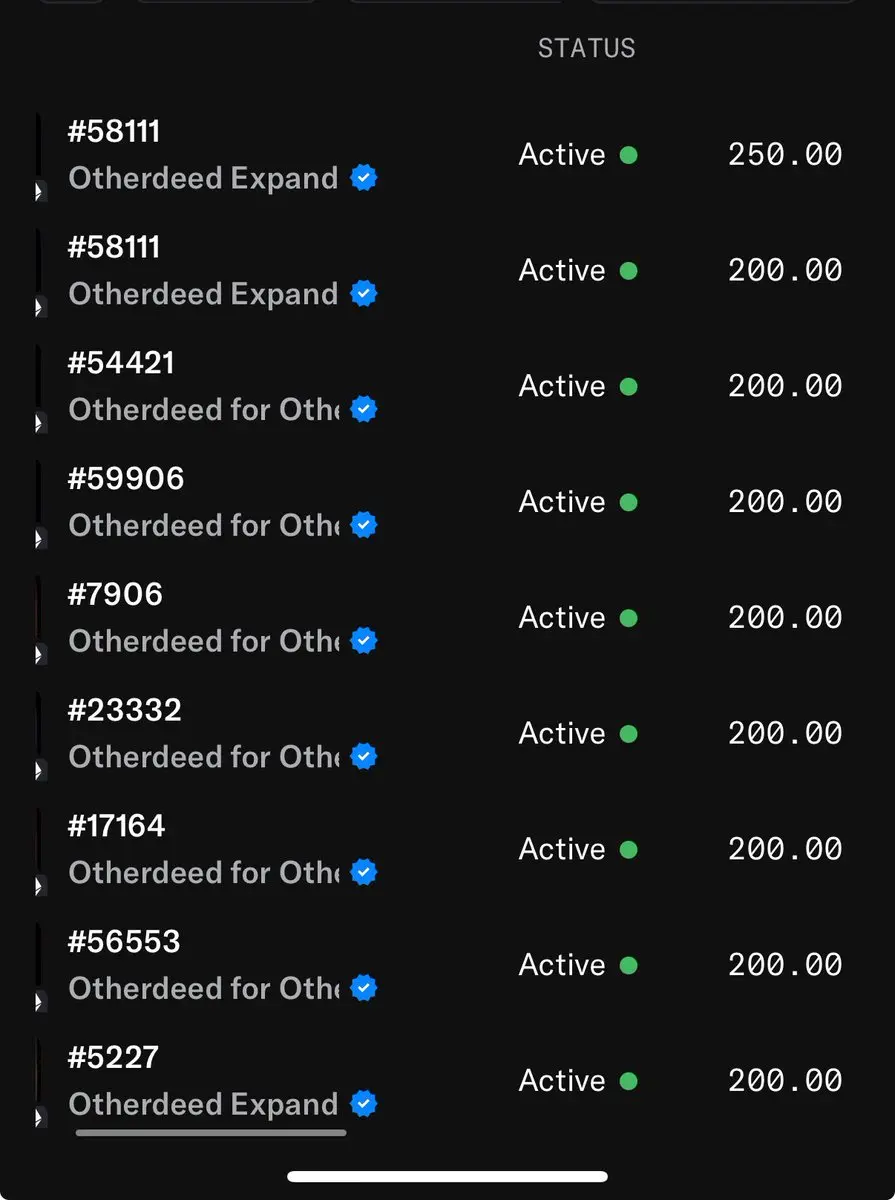895x1200 pixels.
Task: Click verified badge next to #5227 Otherdeed Expand
Action: (x=364, y=1105)
